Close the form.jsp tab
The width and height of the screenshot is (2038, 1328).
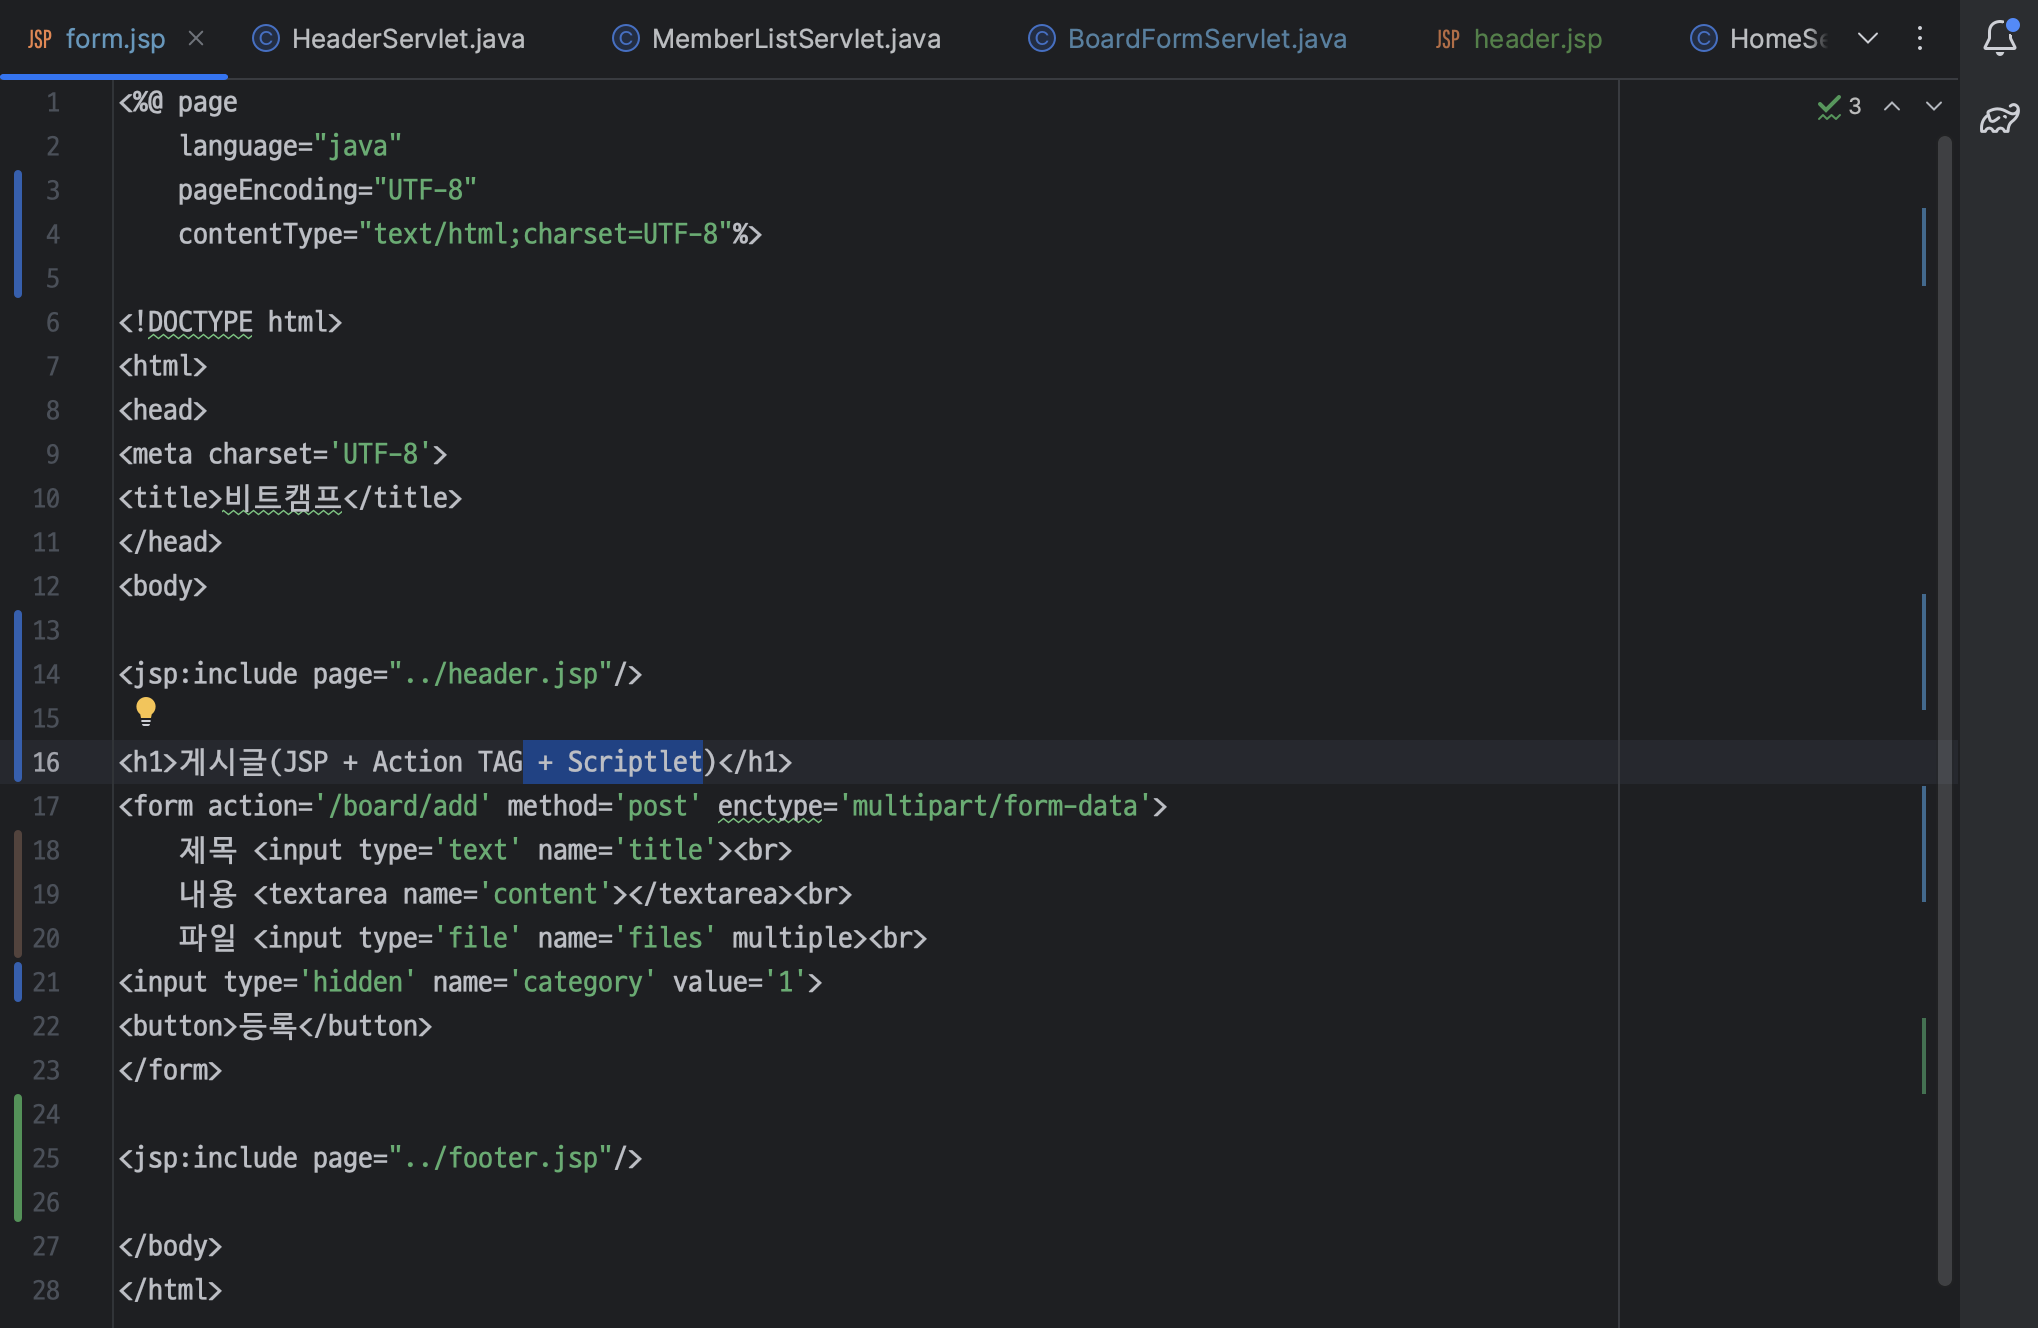tap(196, 38)
